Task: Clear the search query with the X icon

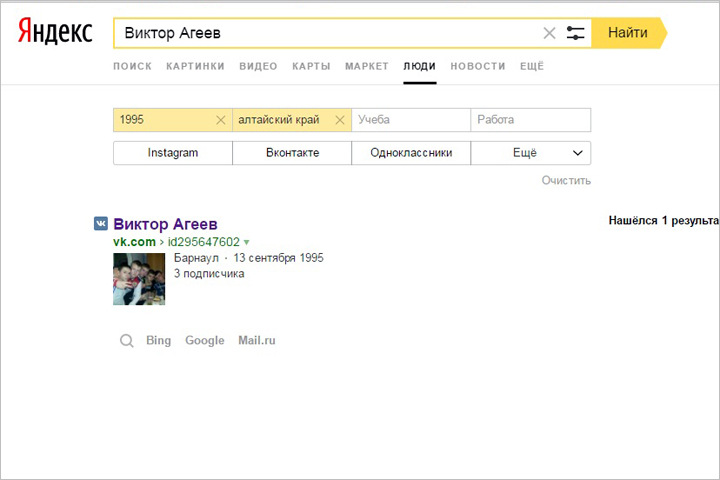Action: click(549, 33)
